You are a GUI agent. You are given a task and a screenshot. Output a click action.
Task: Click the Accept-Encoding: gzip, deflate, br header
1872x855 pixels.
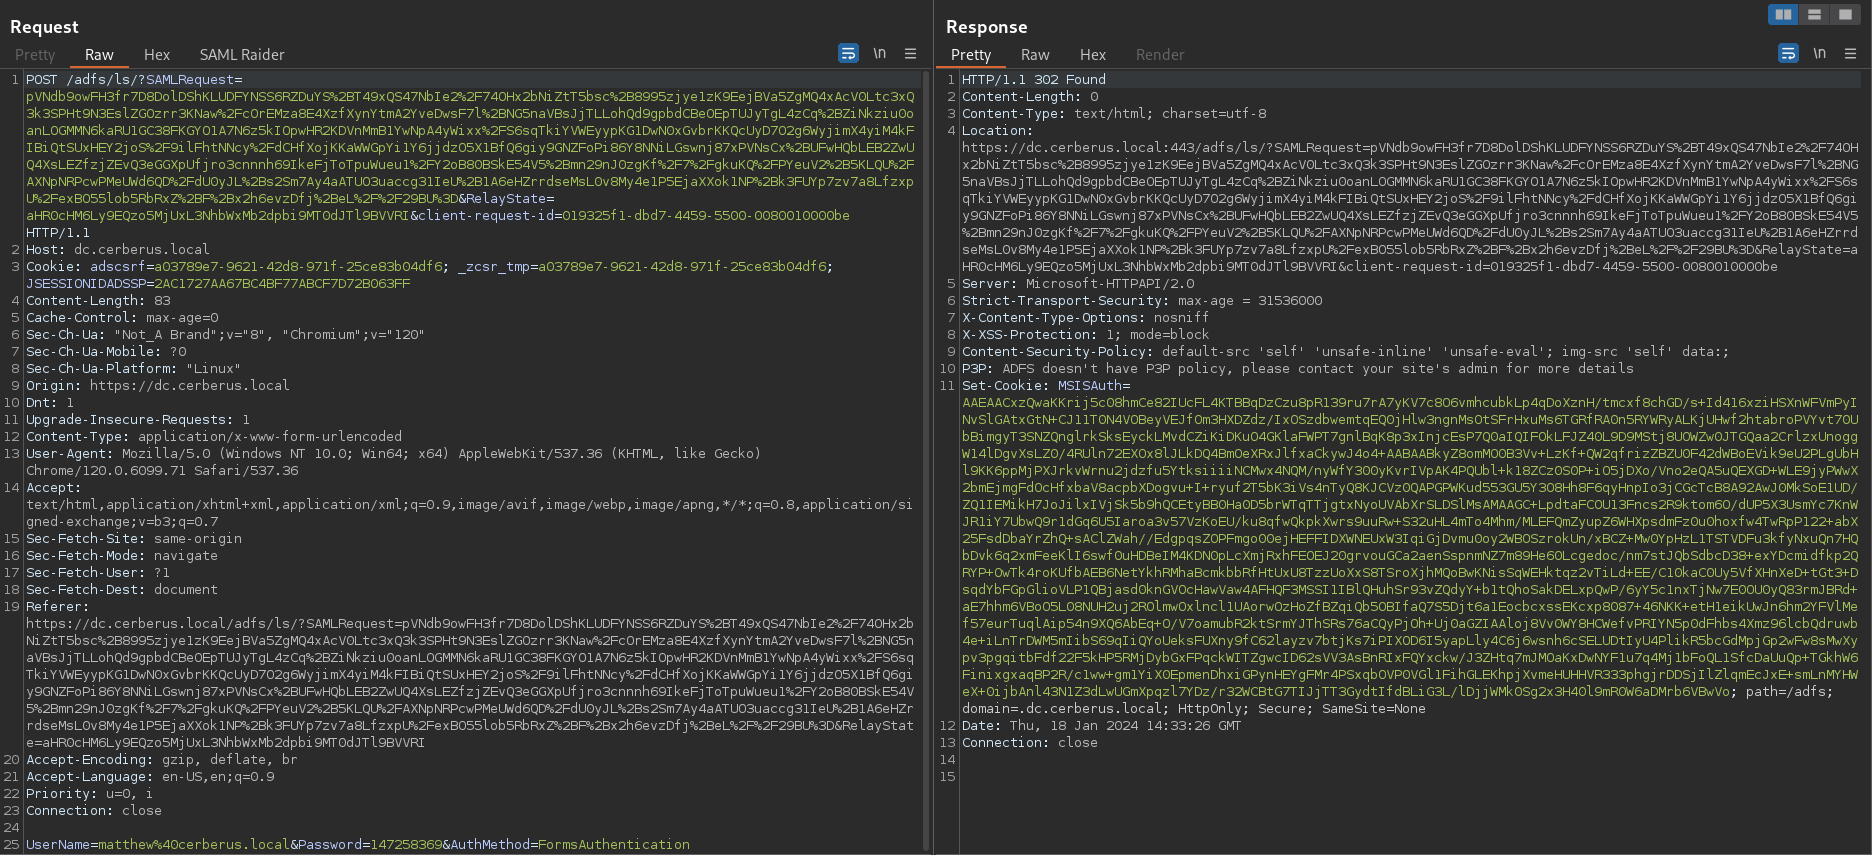pos(162,760)
